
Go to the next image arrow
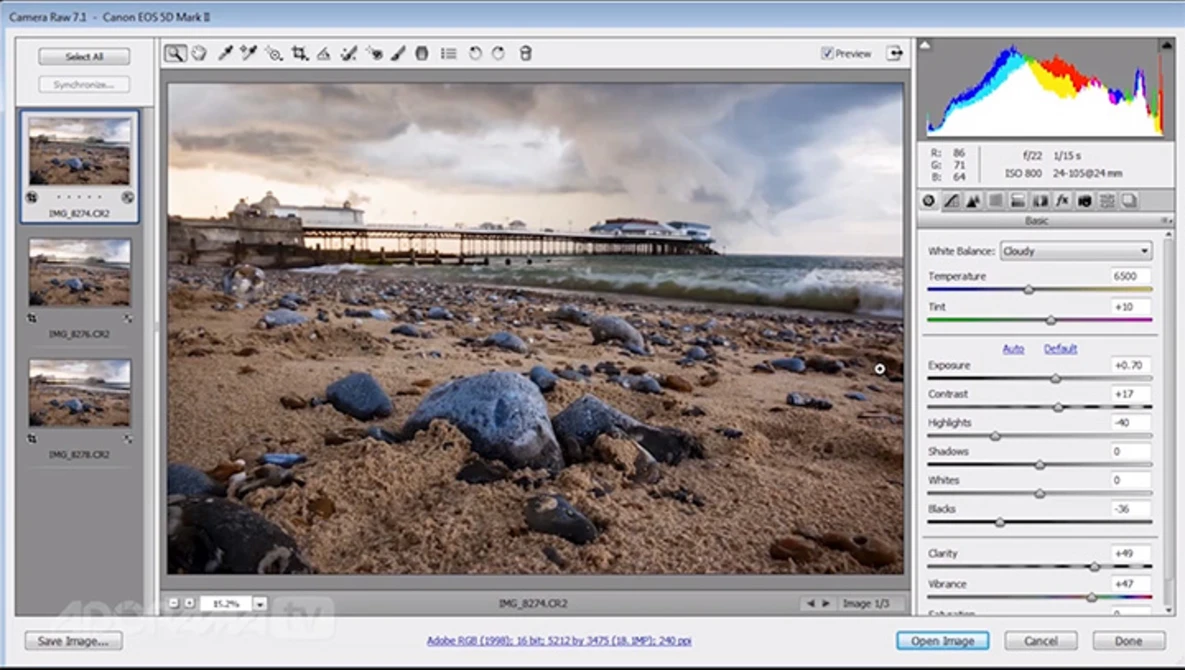pyautogui.click(x=826, y=604)
